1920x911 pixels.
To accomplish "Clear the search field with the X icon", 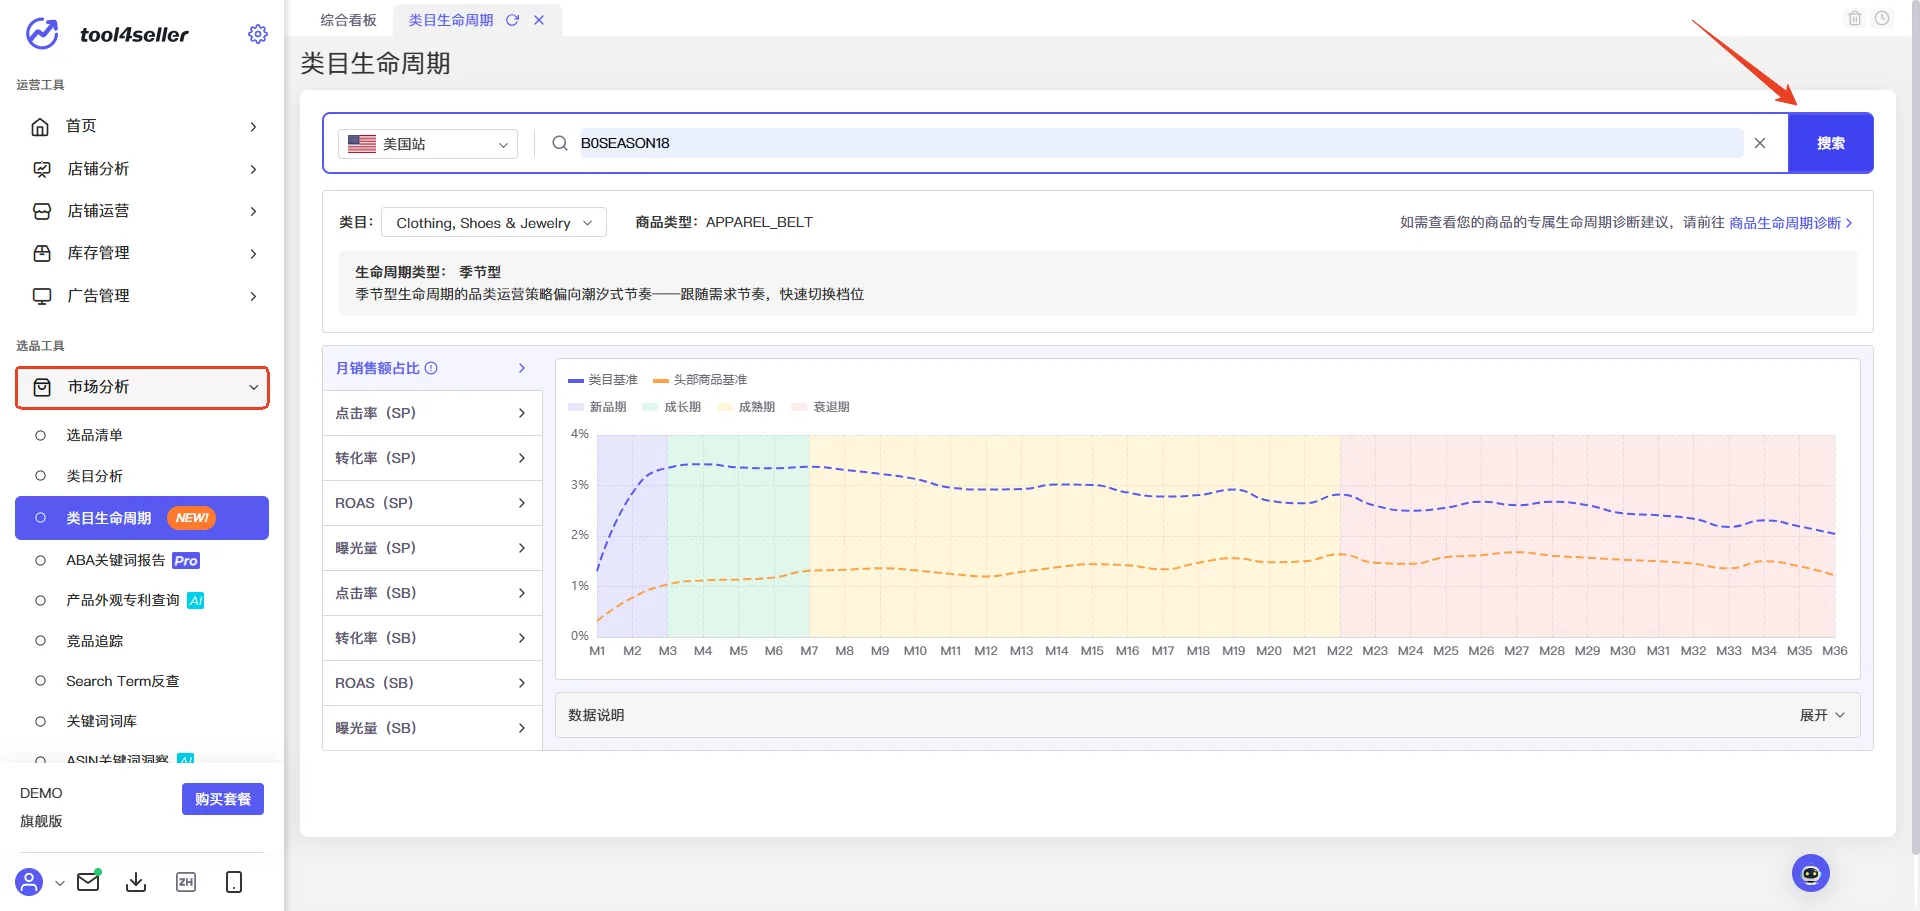I will pos(1760,143).
